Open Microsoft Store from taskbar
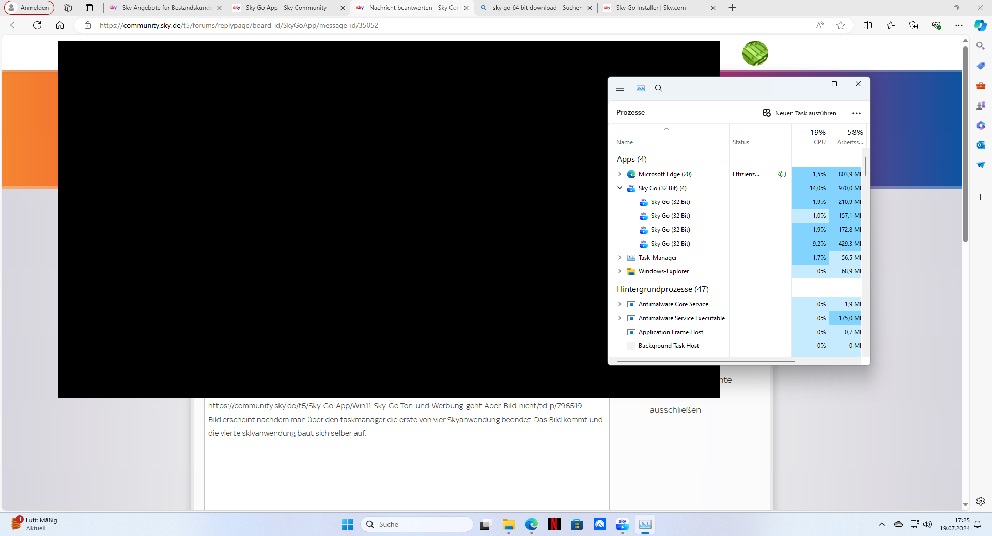 click(576, 524)
